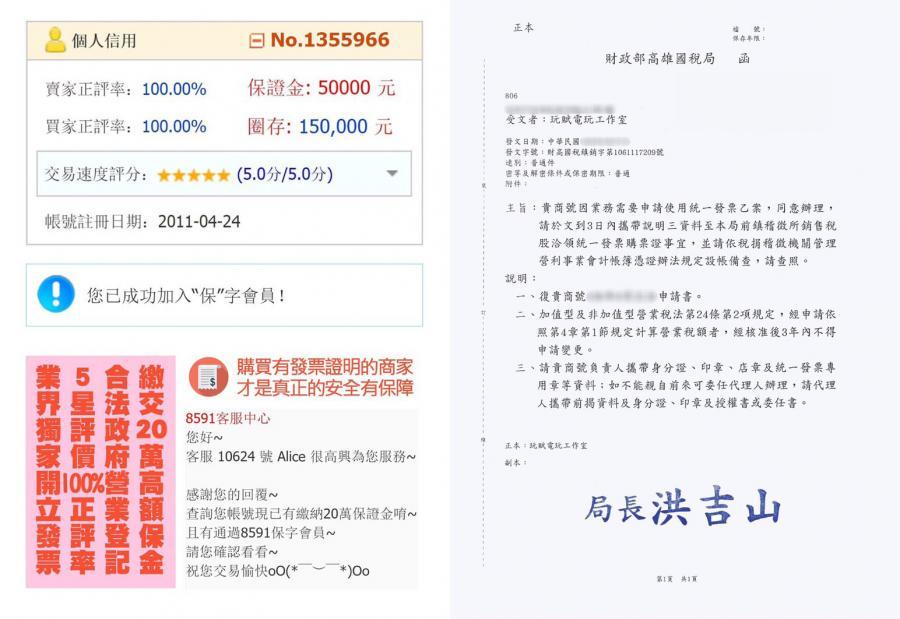Click the 賣家正評率 100.00% value
Viewport: 900px width, 619px height.
tap(174, 89)
